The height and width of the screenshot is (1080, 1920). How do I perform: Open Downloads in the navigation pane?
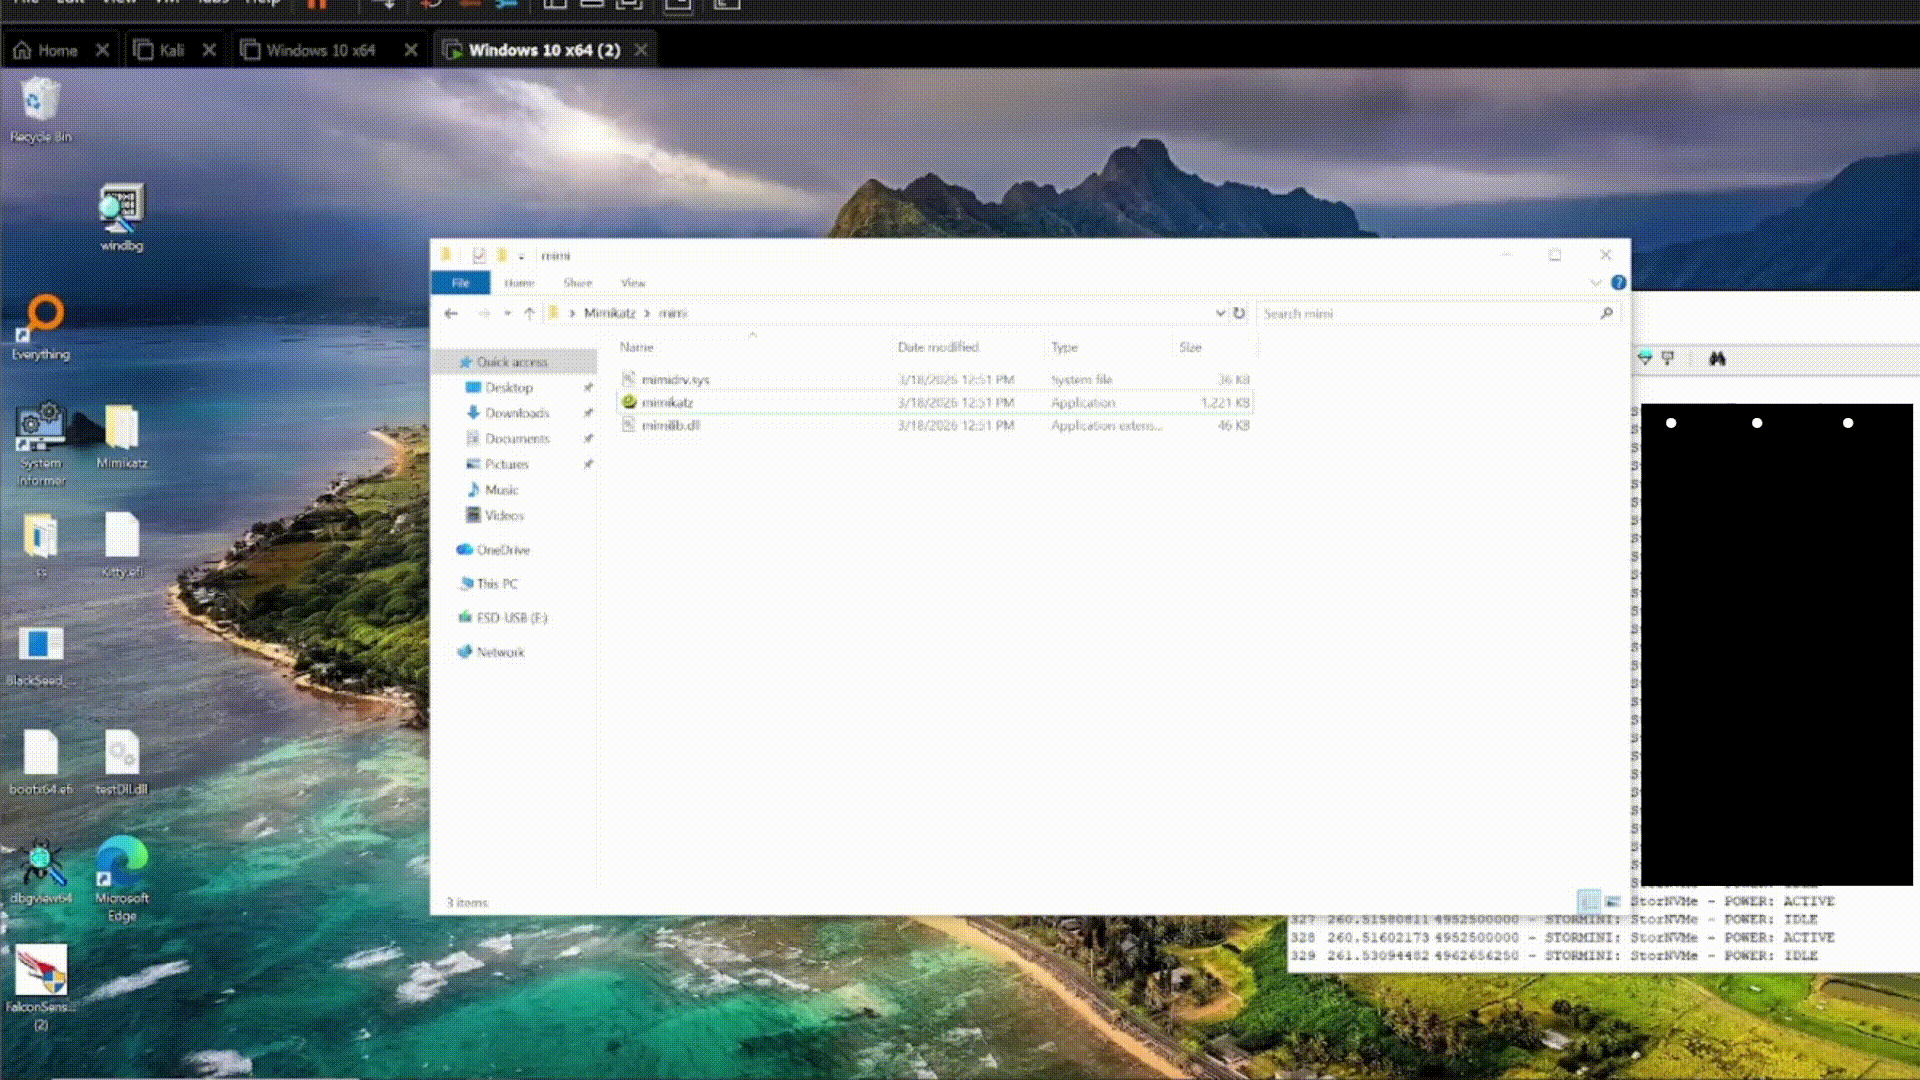[x=516, y=413]
